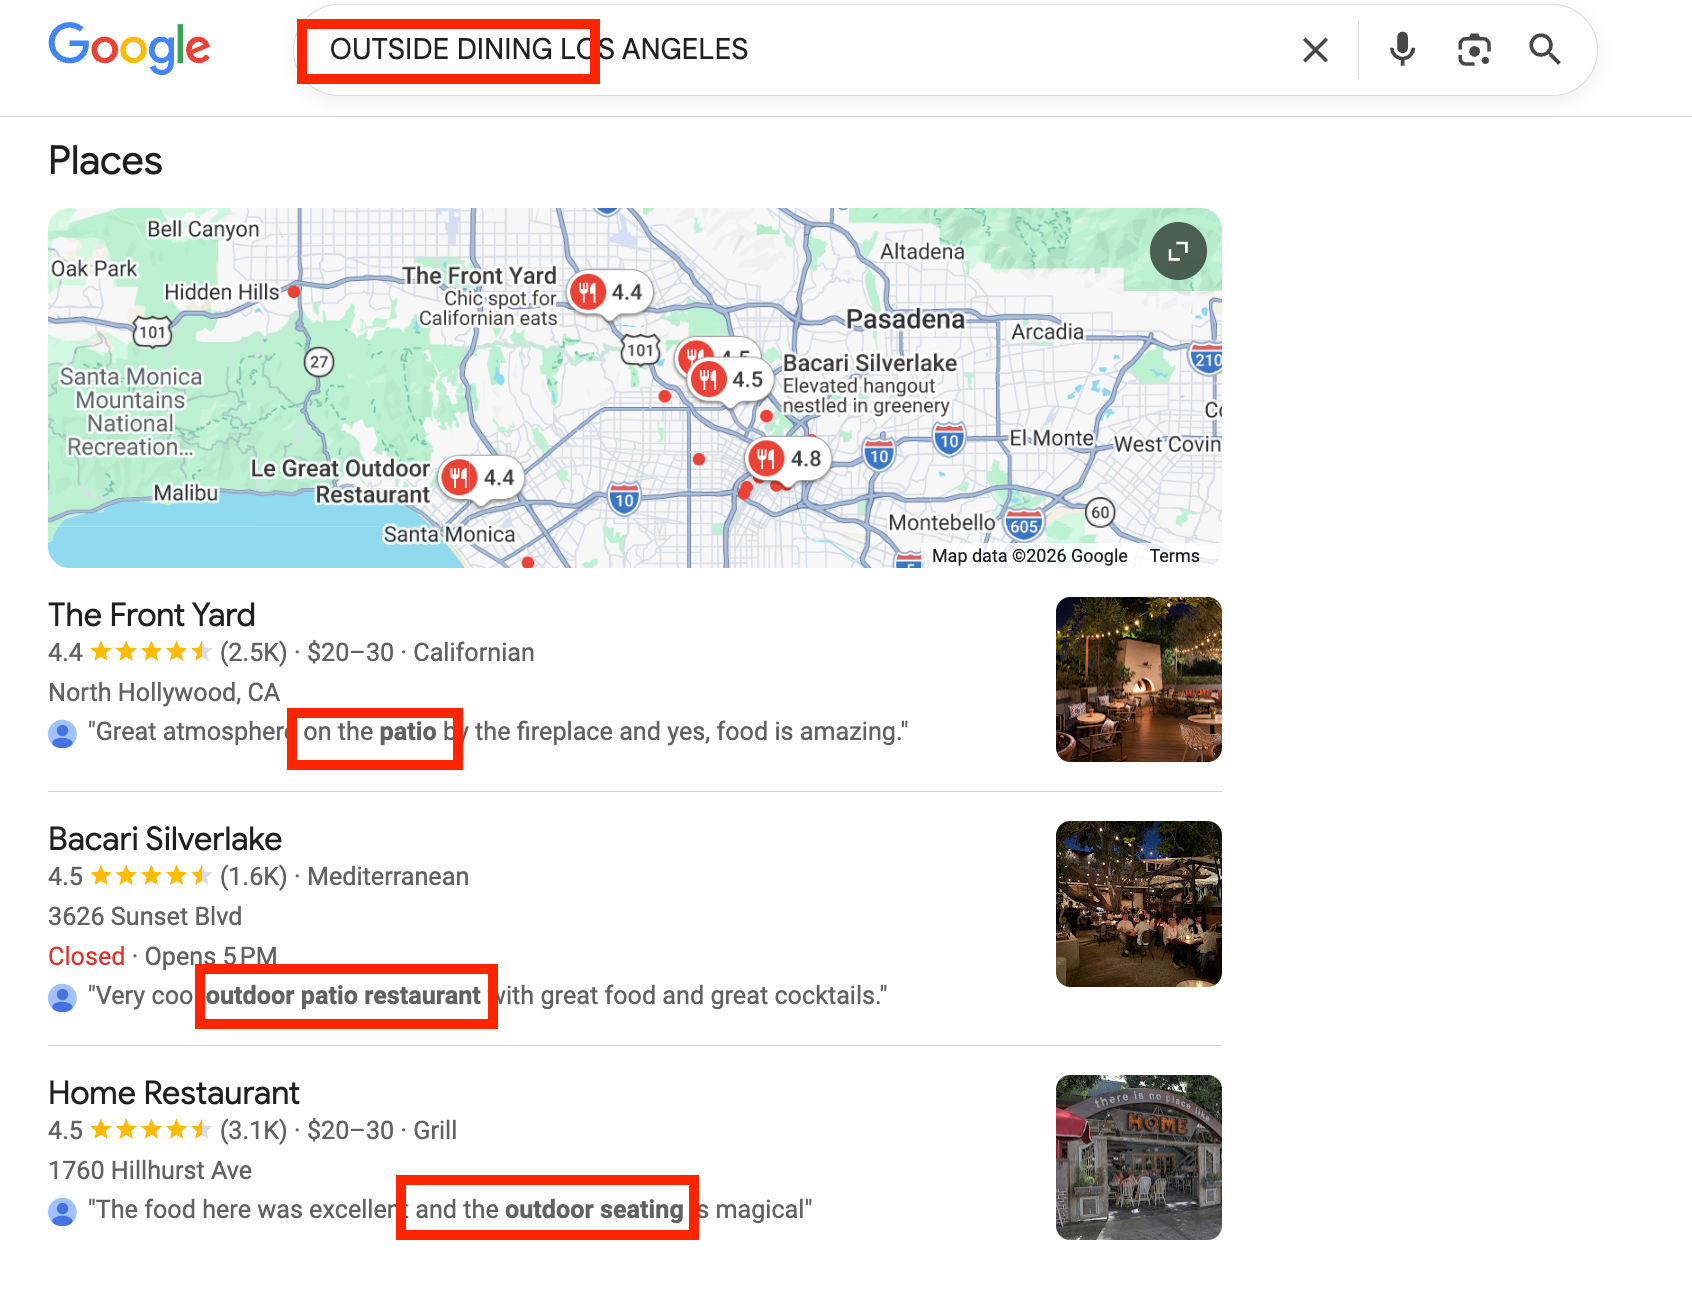Screen dimensions: 1692x1290
Task: View The Front Yard patio photo thumbnail
Action: [1139, 680]
